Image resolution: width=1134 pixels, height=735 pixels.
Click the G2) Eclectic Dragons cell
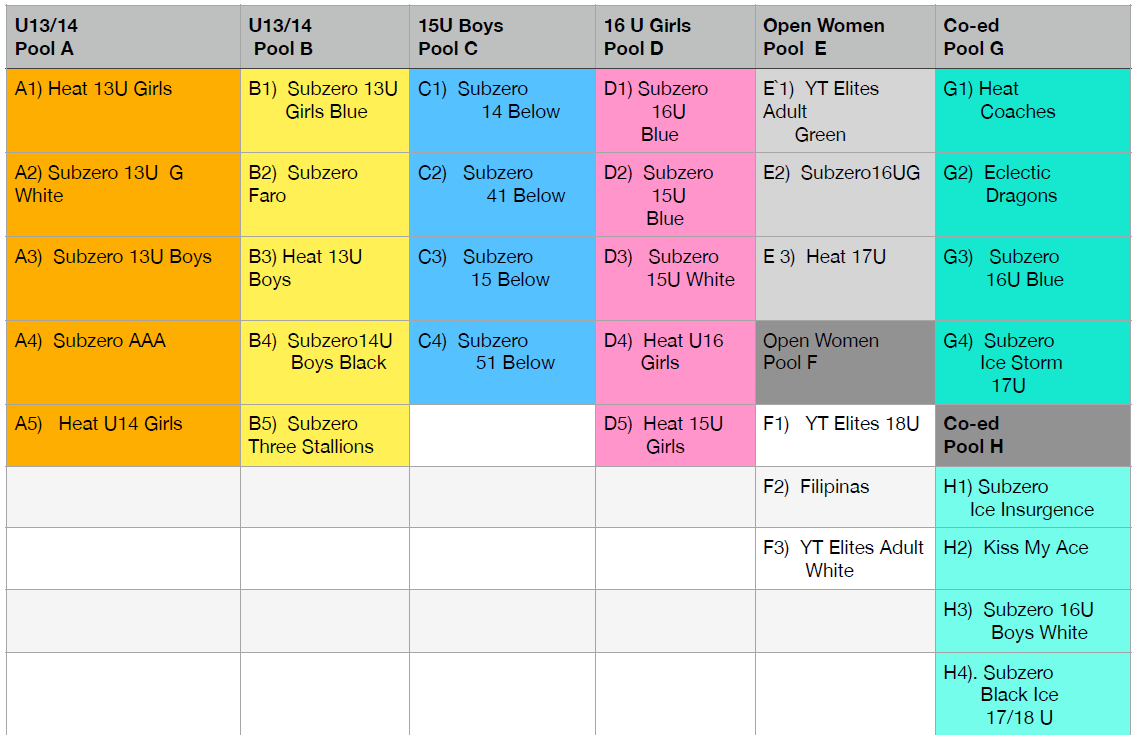pyautogui.click(x=1032, y=194)
